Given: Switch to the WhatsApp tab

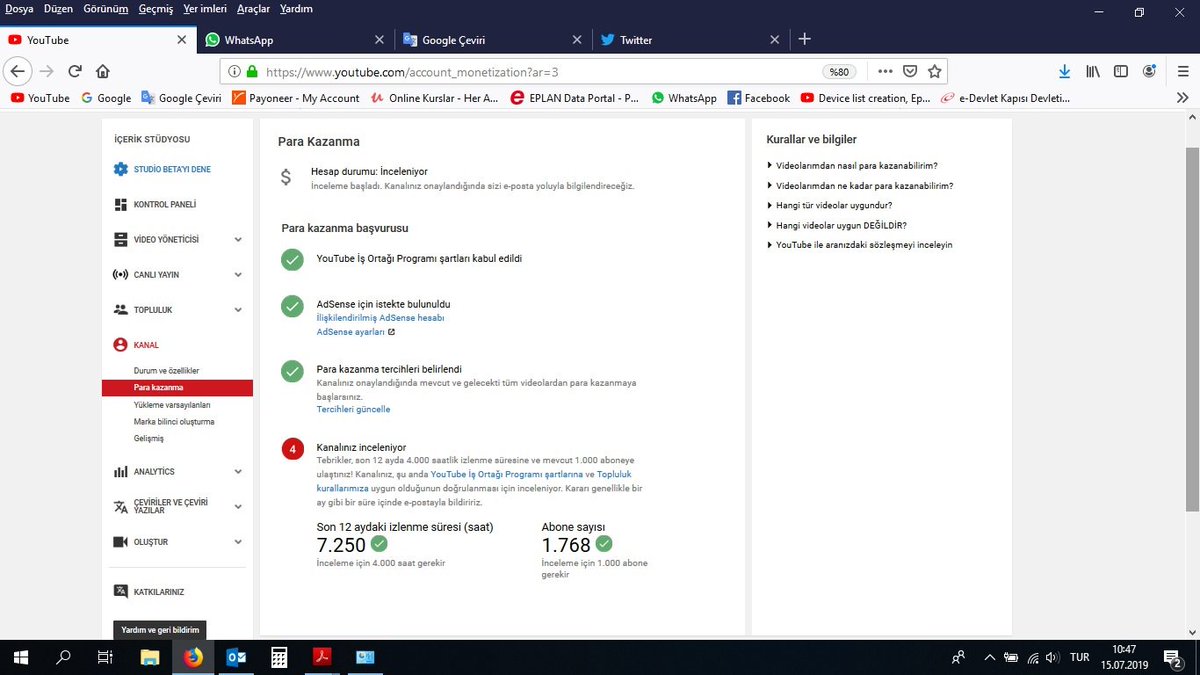Looking at the screenshot, I should (x=295, y=40).
